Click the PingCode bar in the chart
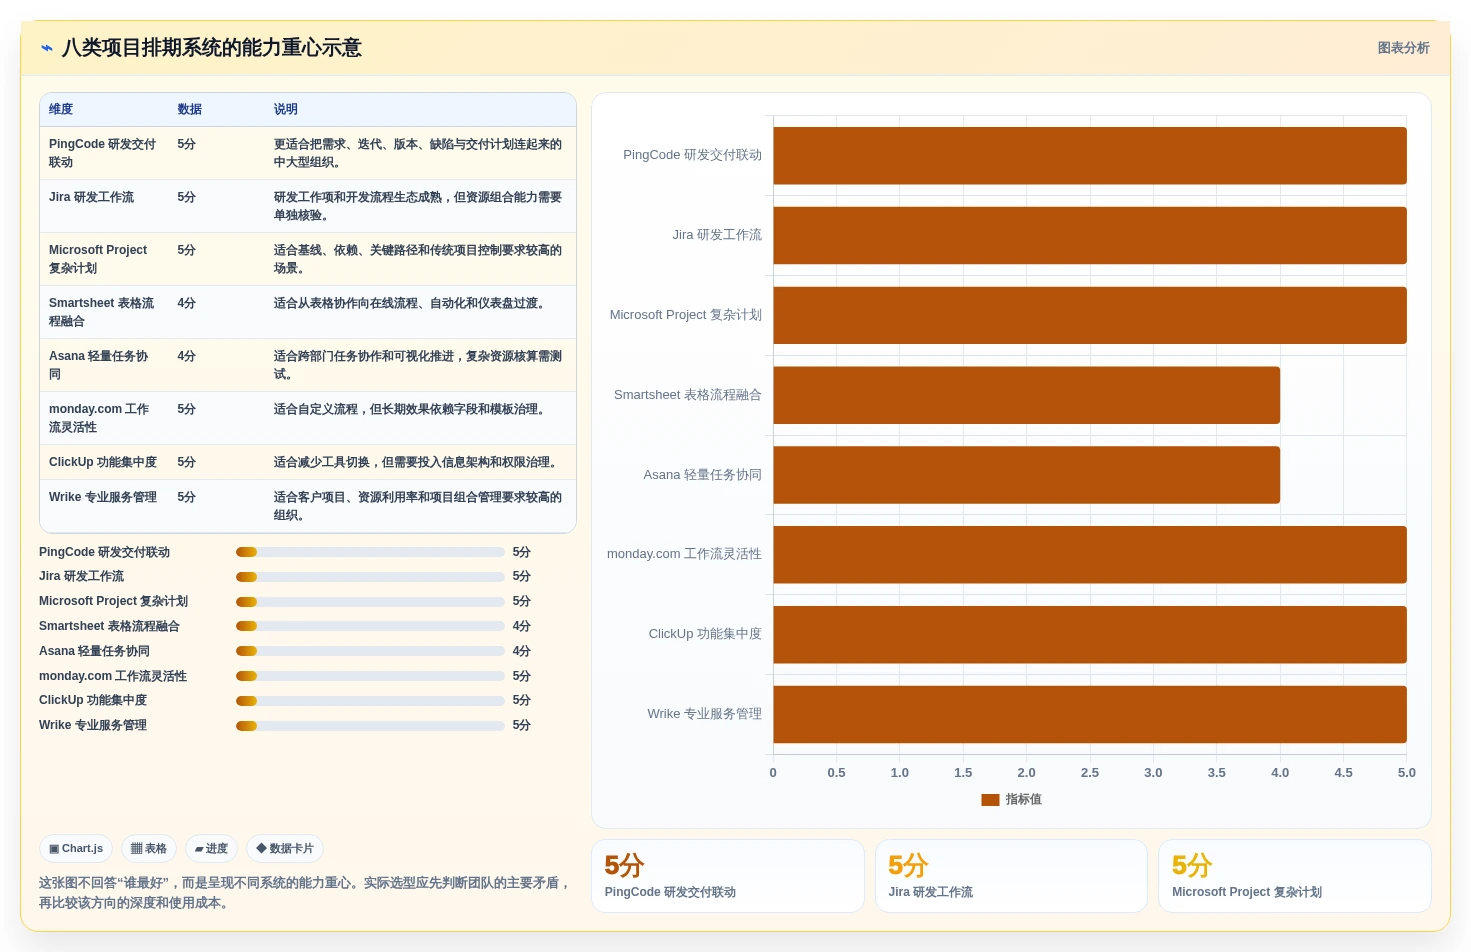1471x952 pixels. point(1090,156)
